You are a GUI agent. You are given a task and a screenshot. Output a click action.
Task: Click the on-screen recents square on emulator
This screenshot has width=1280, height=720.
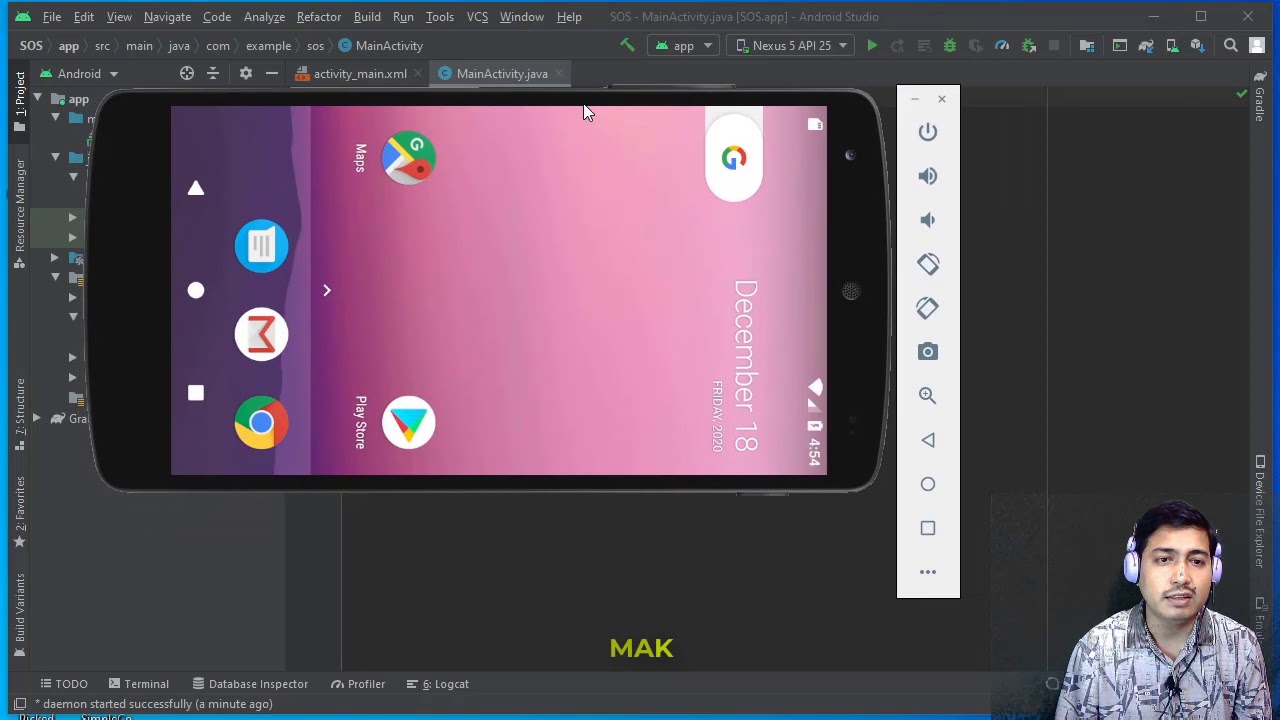coord(196,393)
